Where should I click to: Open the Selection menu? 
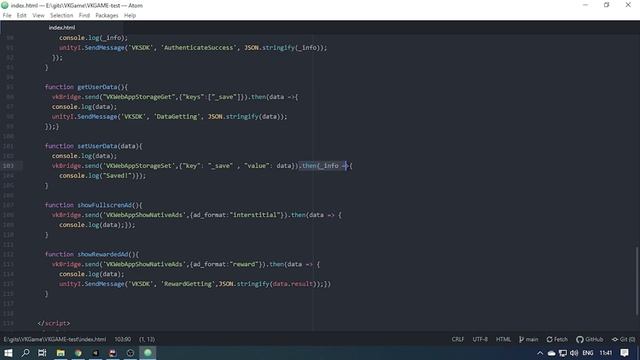[62, 16]
